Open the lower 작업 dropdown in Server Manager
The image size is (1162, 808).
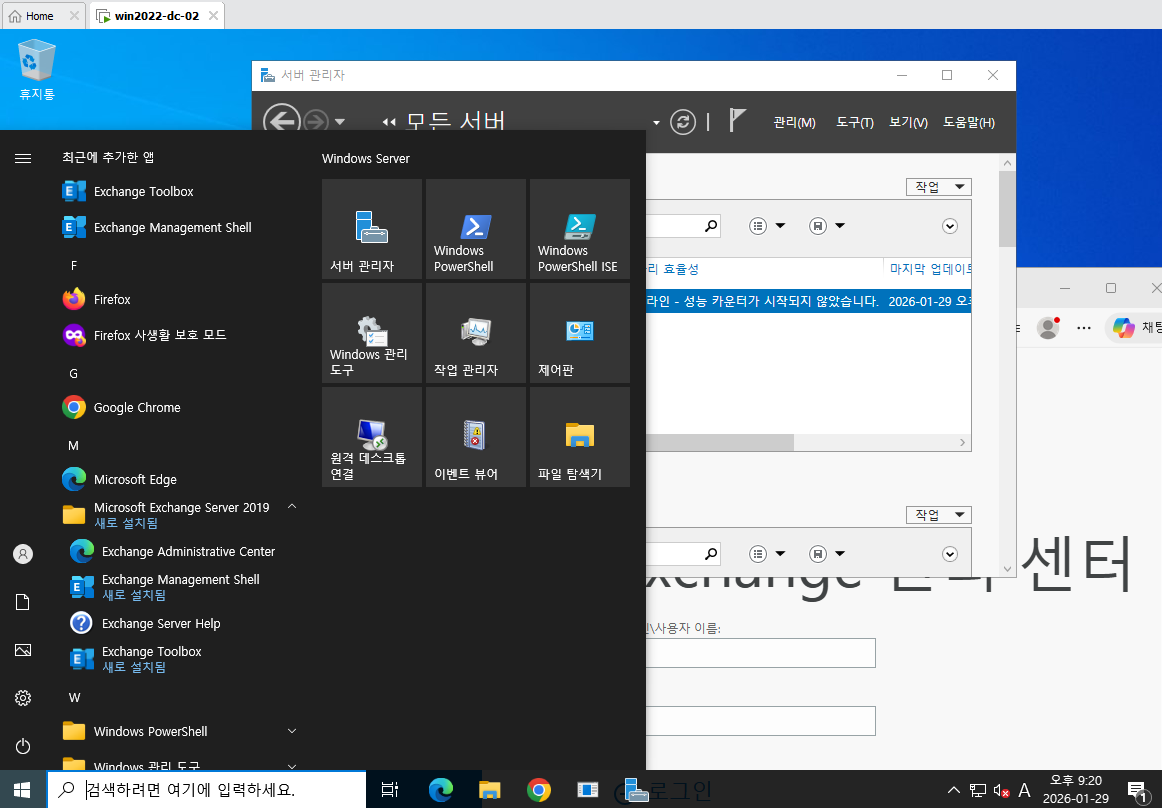click(x=938, y=514)
